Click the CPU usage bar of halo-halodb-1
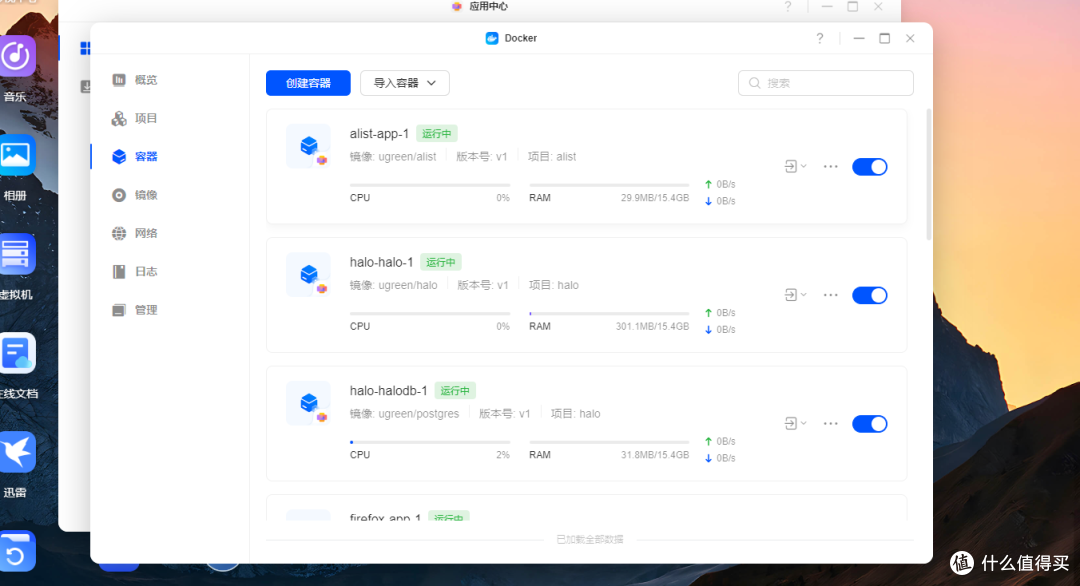1080x586 pixels. [x=430, y=442]
